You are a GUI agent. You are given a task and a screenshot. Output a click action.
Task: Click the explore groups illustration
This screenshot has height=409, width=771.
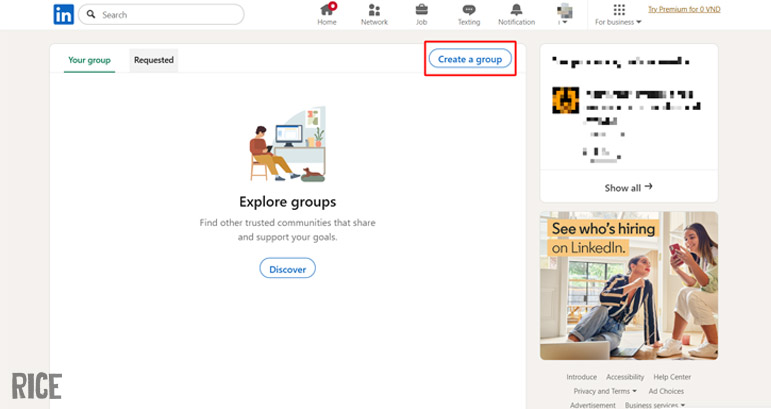tap(288, 144)
